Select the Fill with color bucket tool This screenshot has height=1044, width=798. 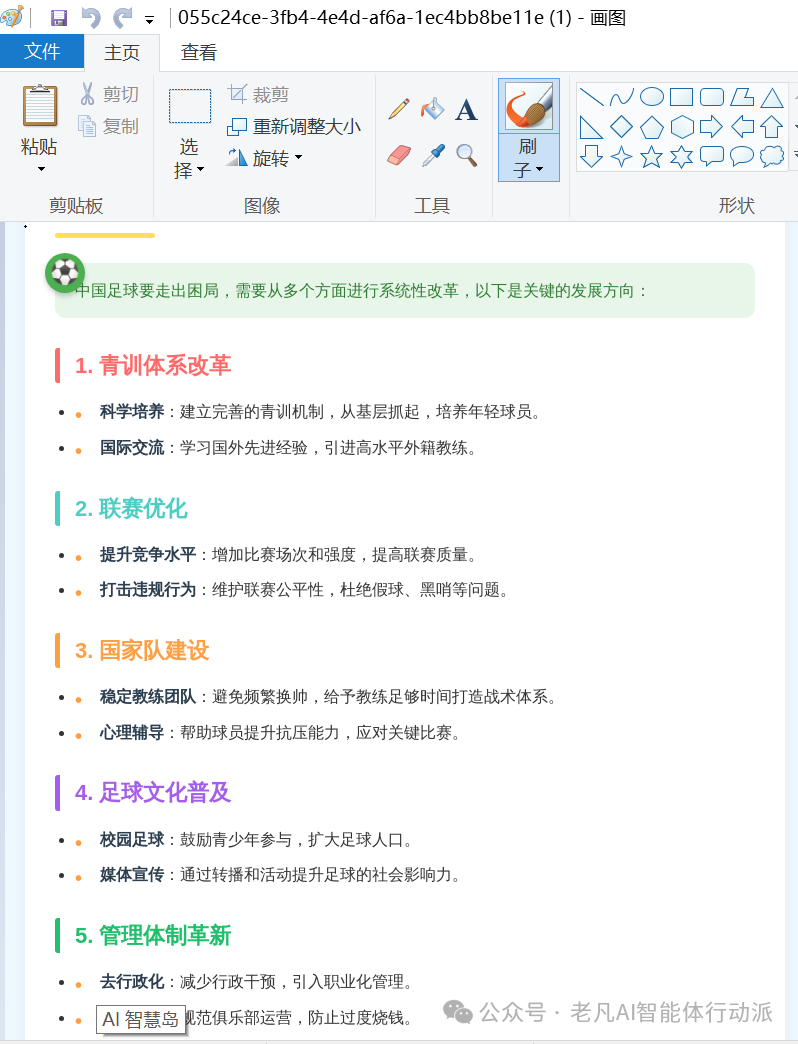point(433,109)
